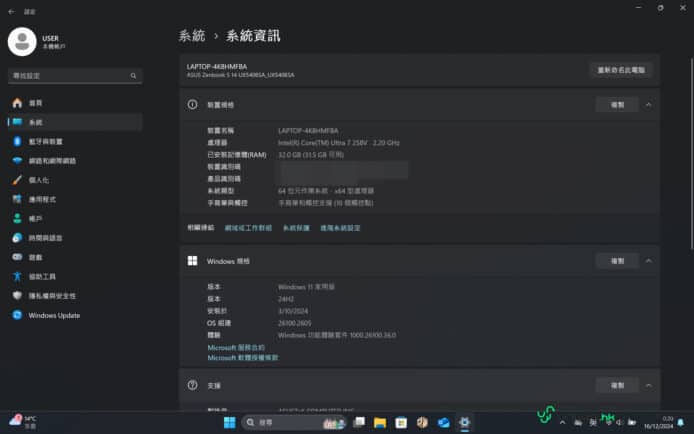Go back using the top-left arrow
The image size is (694, 434).
[x=11, y=12]
